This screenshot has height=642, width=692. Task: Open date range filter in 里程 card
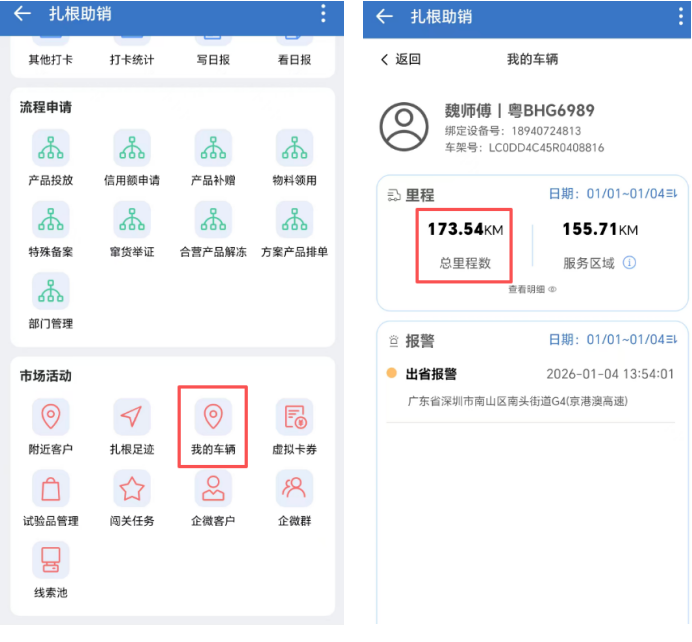coord(613,194)
